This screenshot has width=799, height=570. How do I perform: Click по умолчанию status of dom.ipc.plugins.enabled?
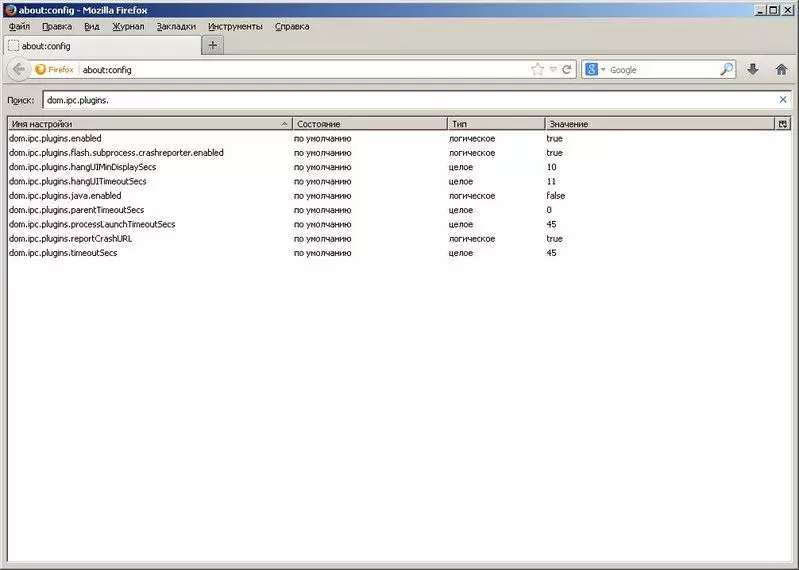coord(323,139)
